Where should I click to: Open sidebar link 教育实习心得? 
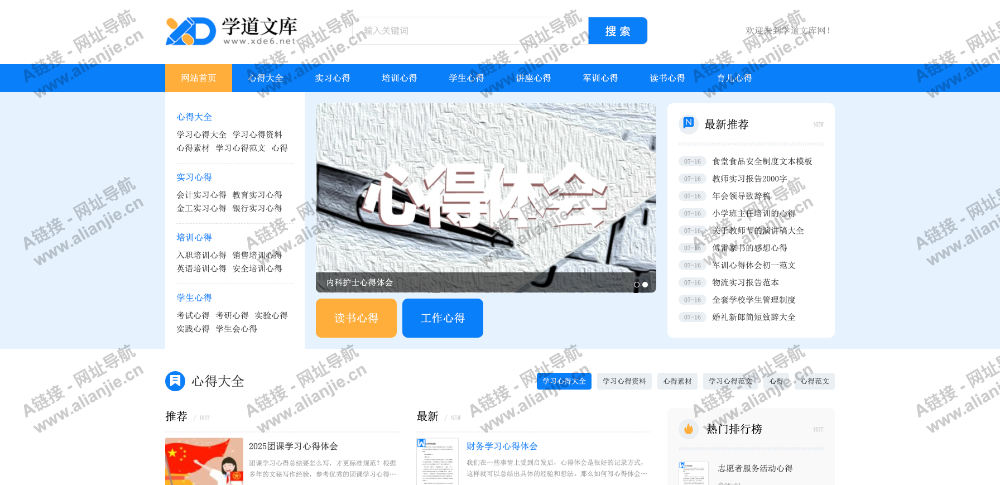[257, 195]
